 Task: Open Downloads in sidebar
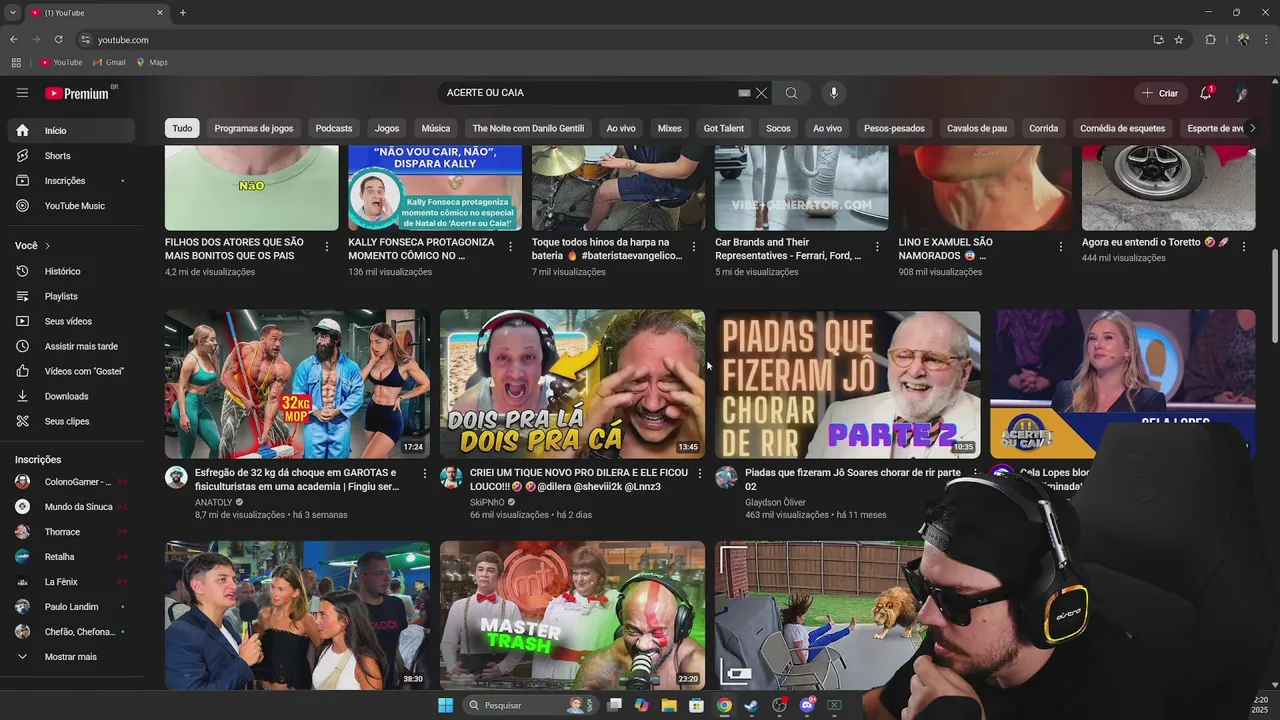(69, 396)
